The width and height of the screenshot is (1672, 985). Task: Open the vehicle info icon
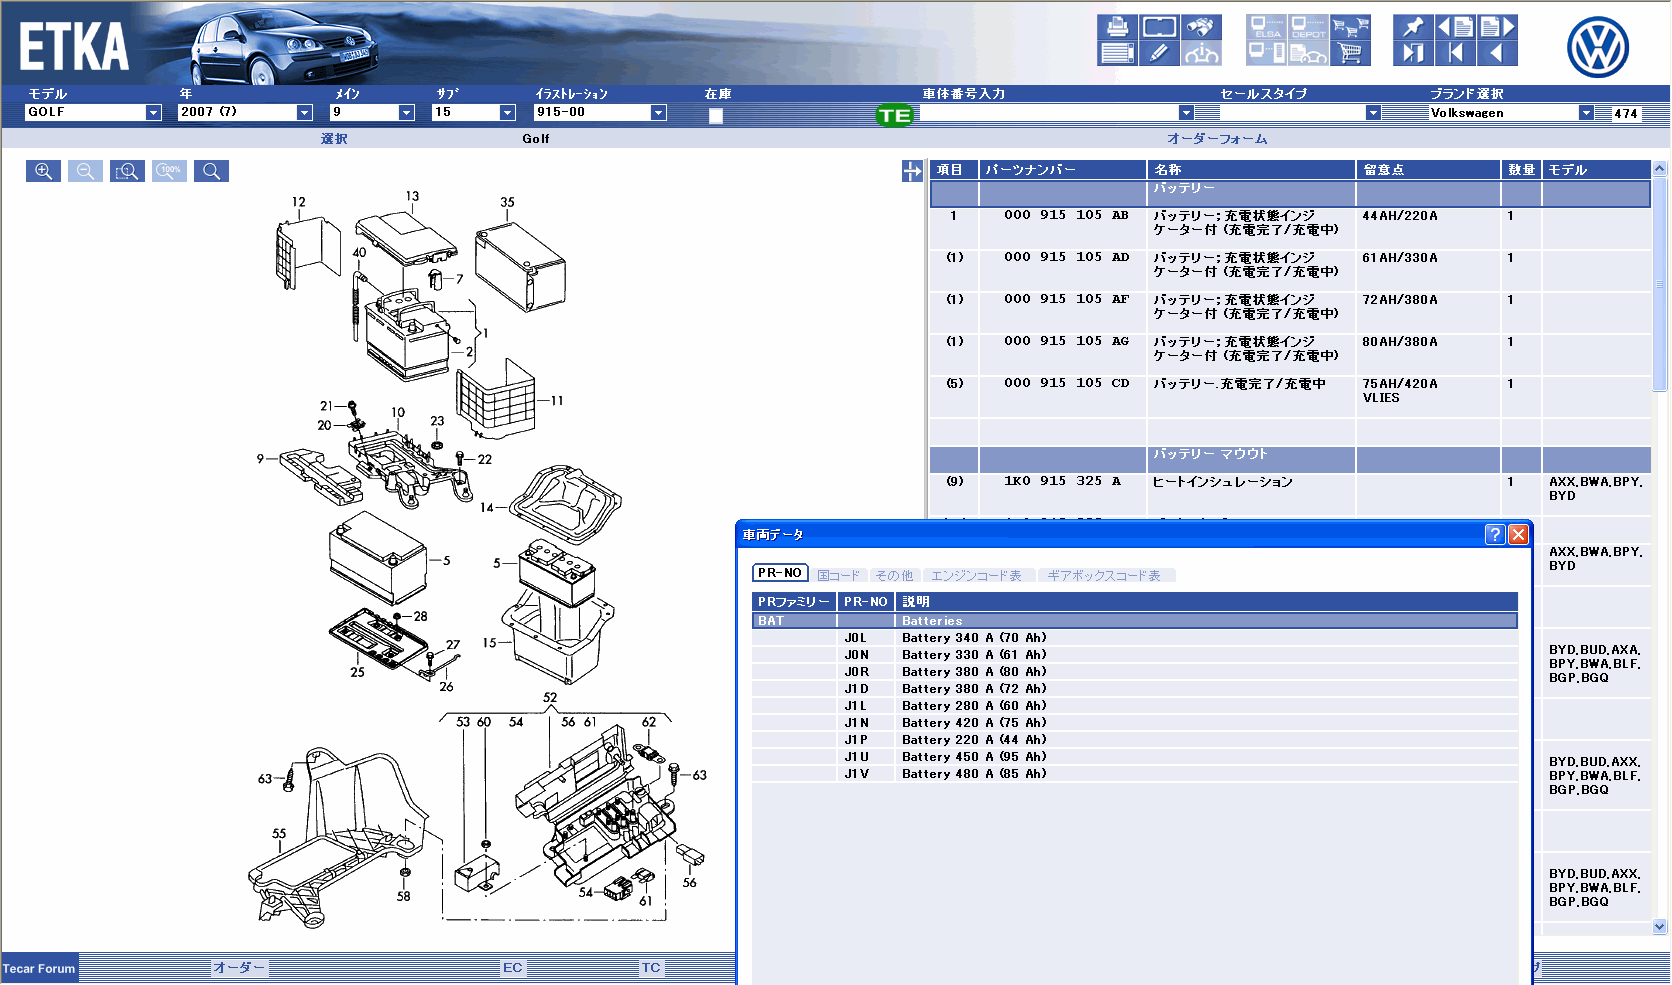(x=1201, y=53)
